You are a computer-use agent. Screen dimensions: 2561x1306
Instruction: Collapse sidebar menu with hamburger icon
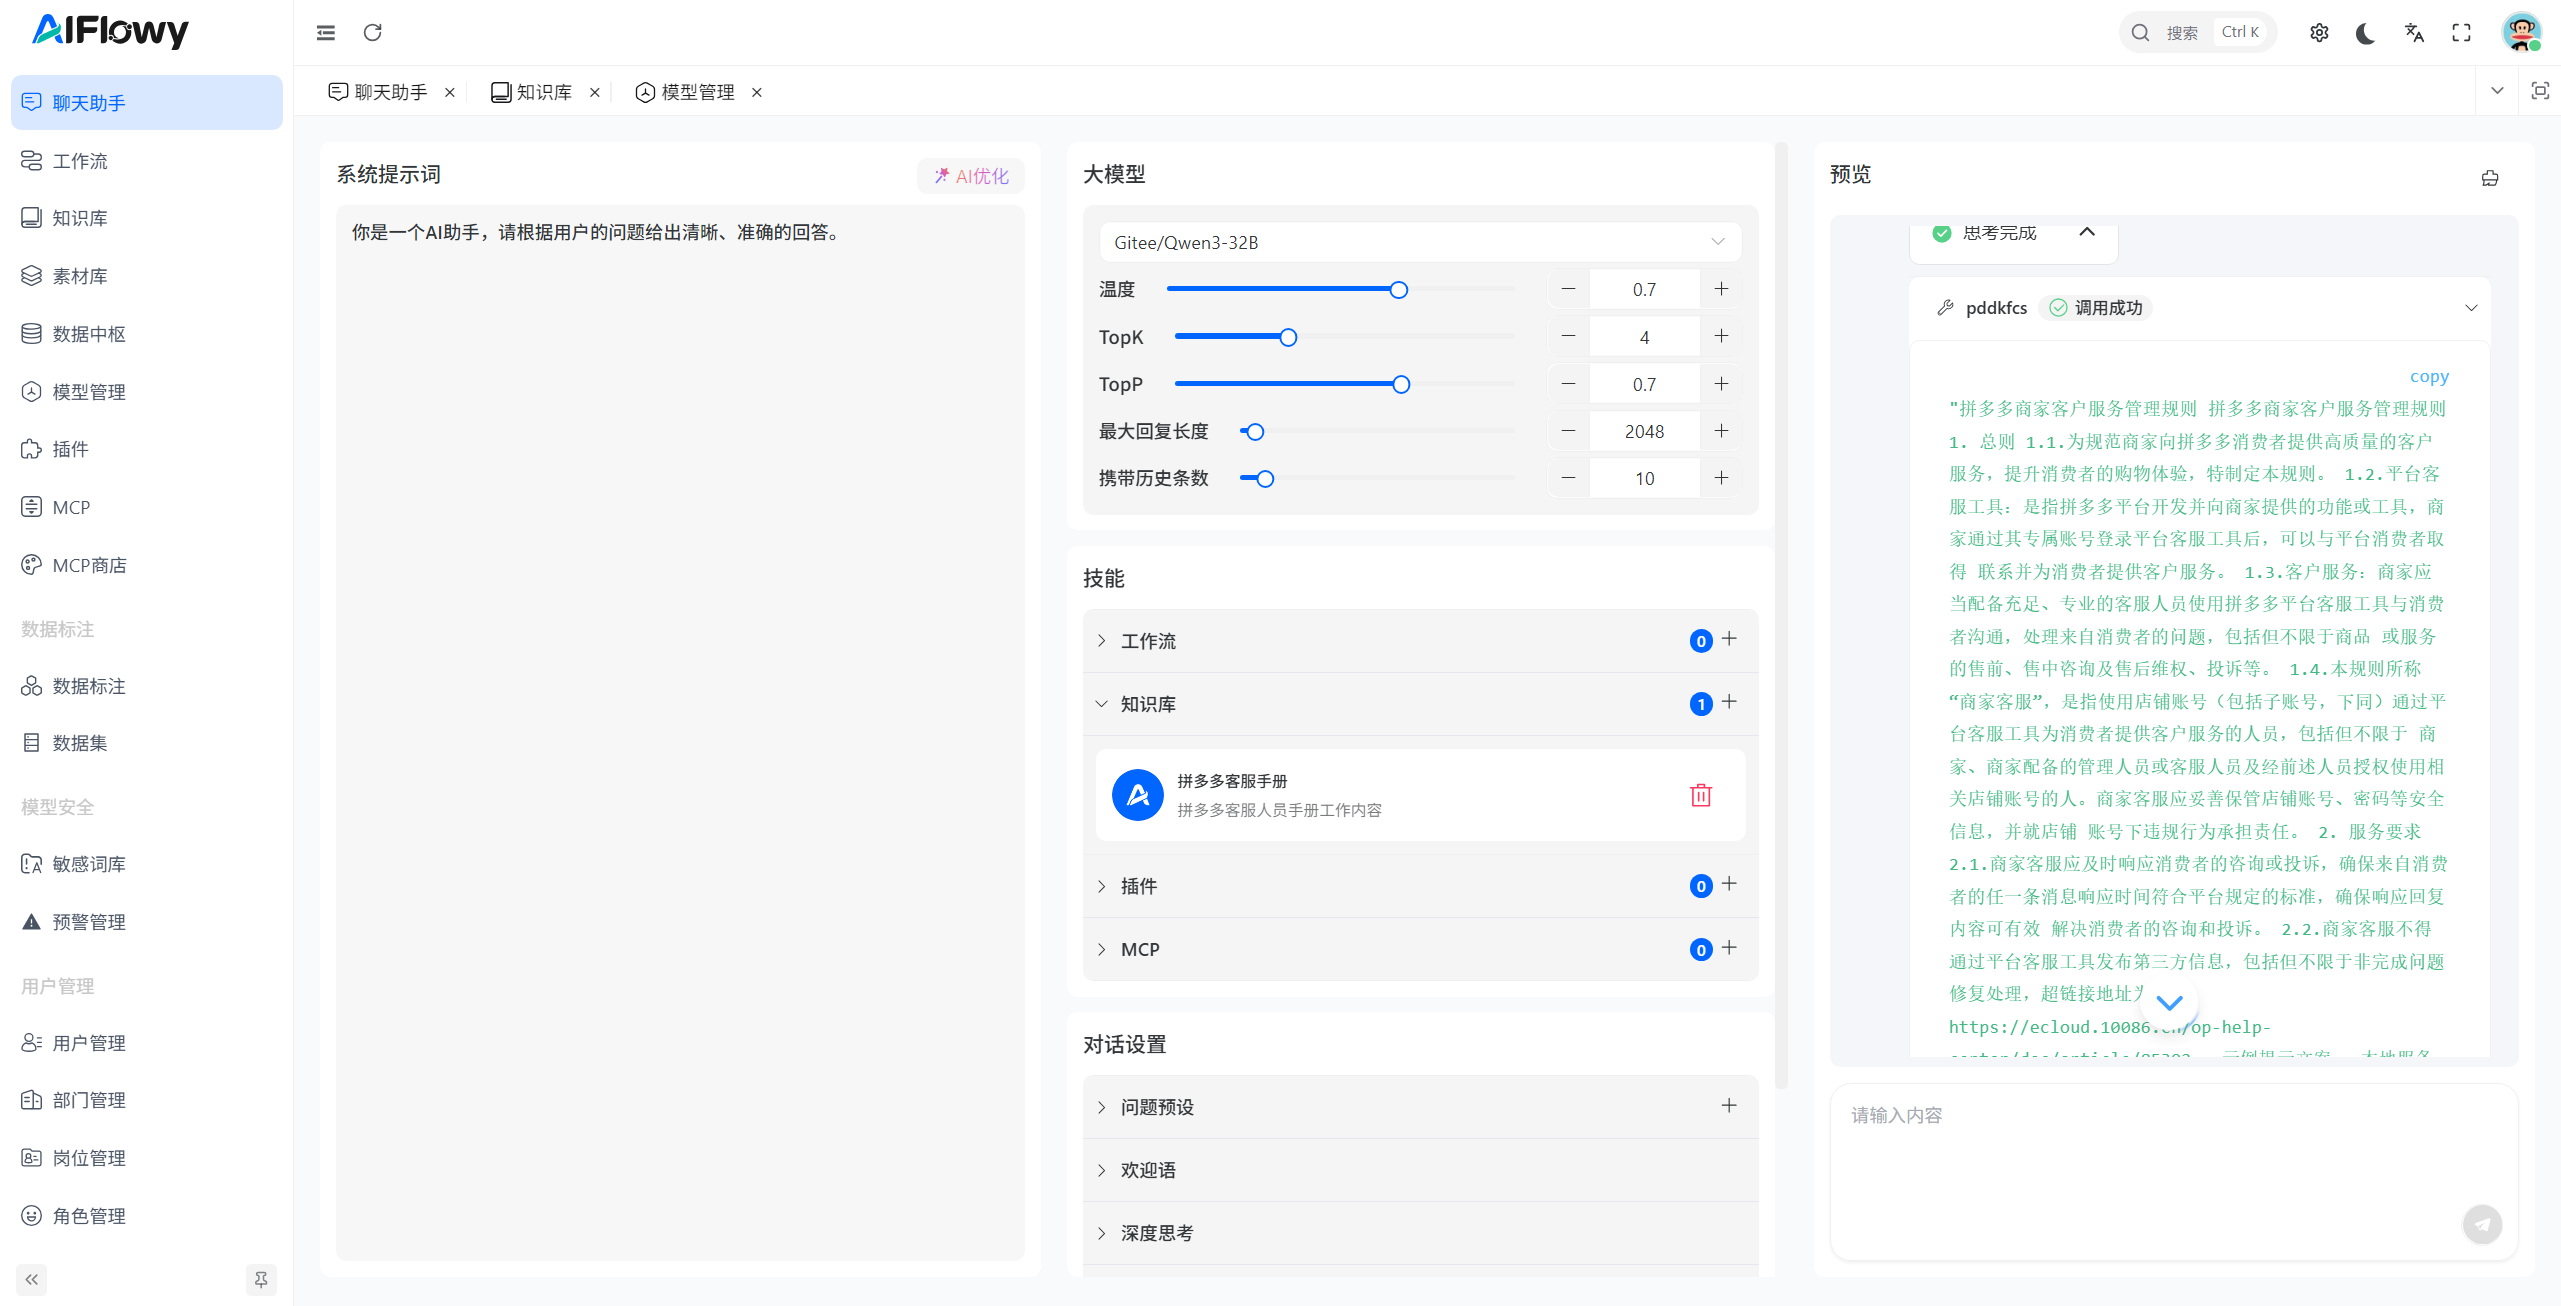326,33
